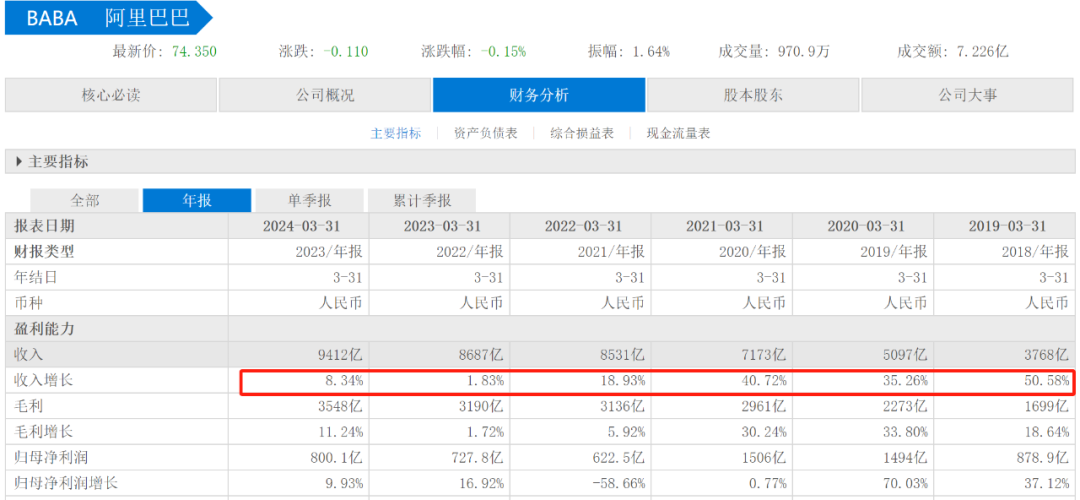Click the 主要指标 sub-link
The height and width of the screenshot is (500, 1080).
[396, 134]
